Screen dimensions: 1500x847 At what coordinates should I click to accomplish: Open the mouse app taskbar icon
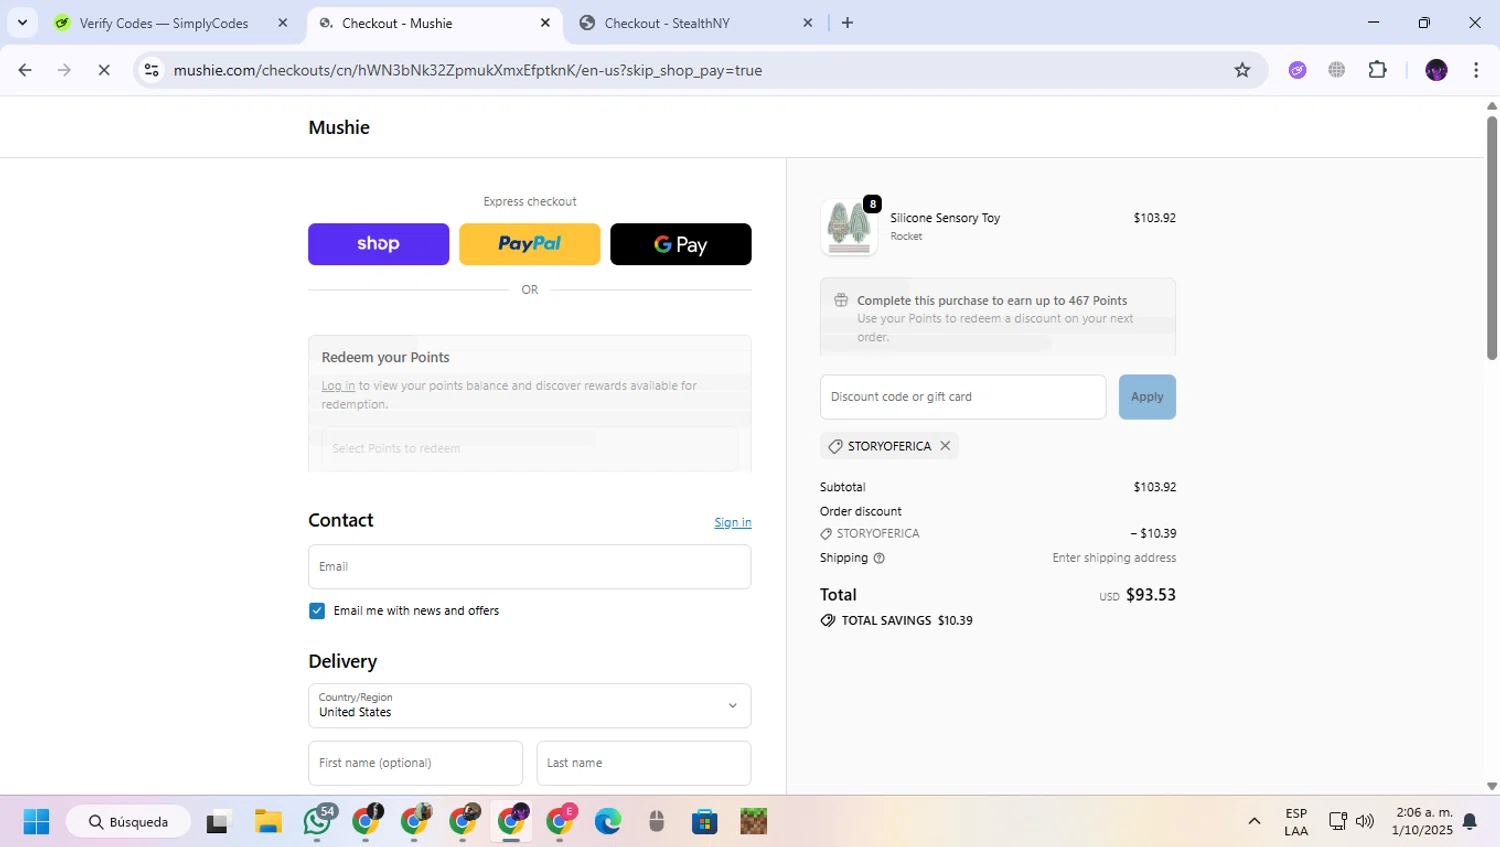(x=656, y=822)
